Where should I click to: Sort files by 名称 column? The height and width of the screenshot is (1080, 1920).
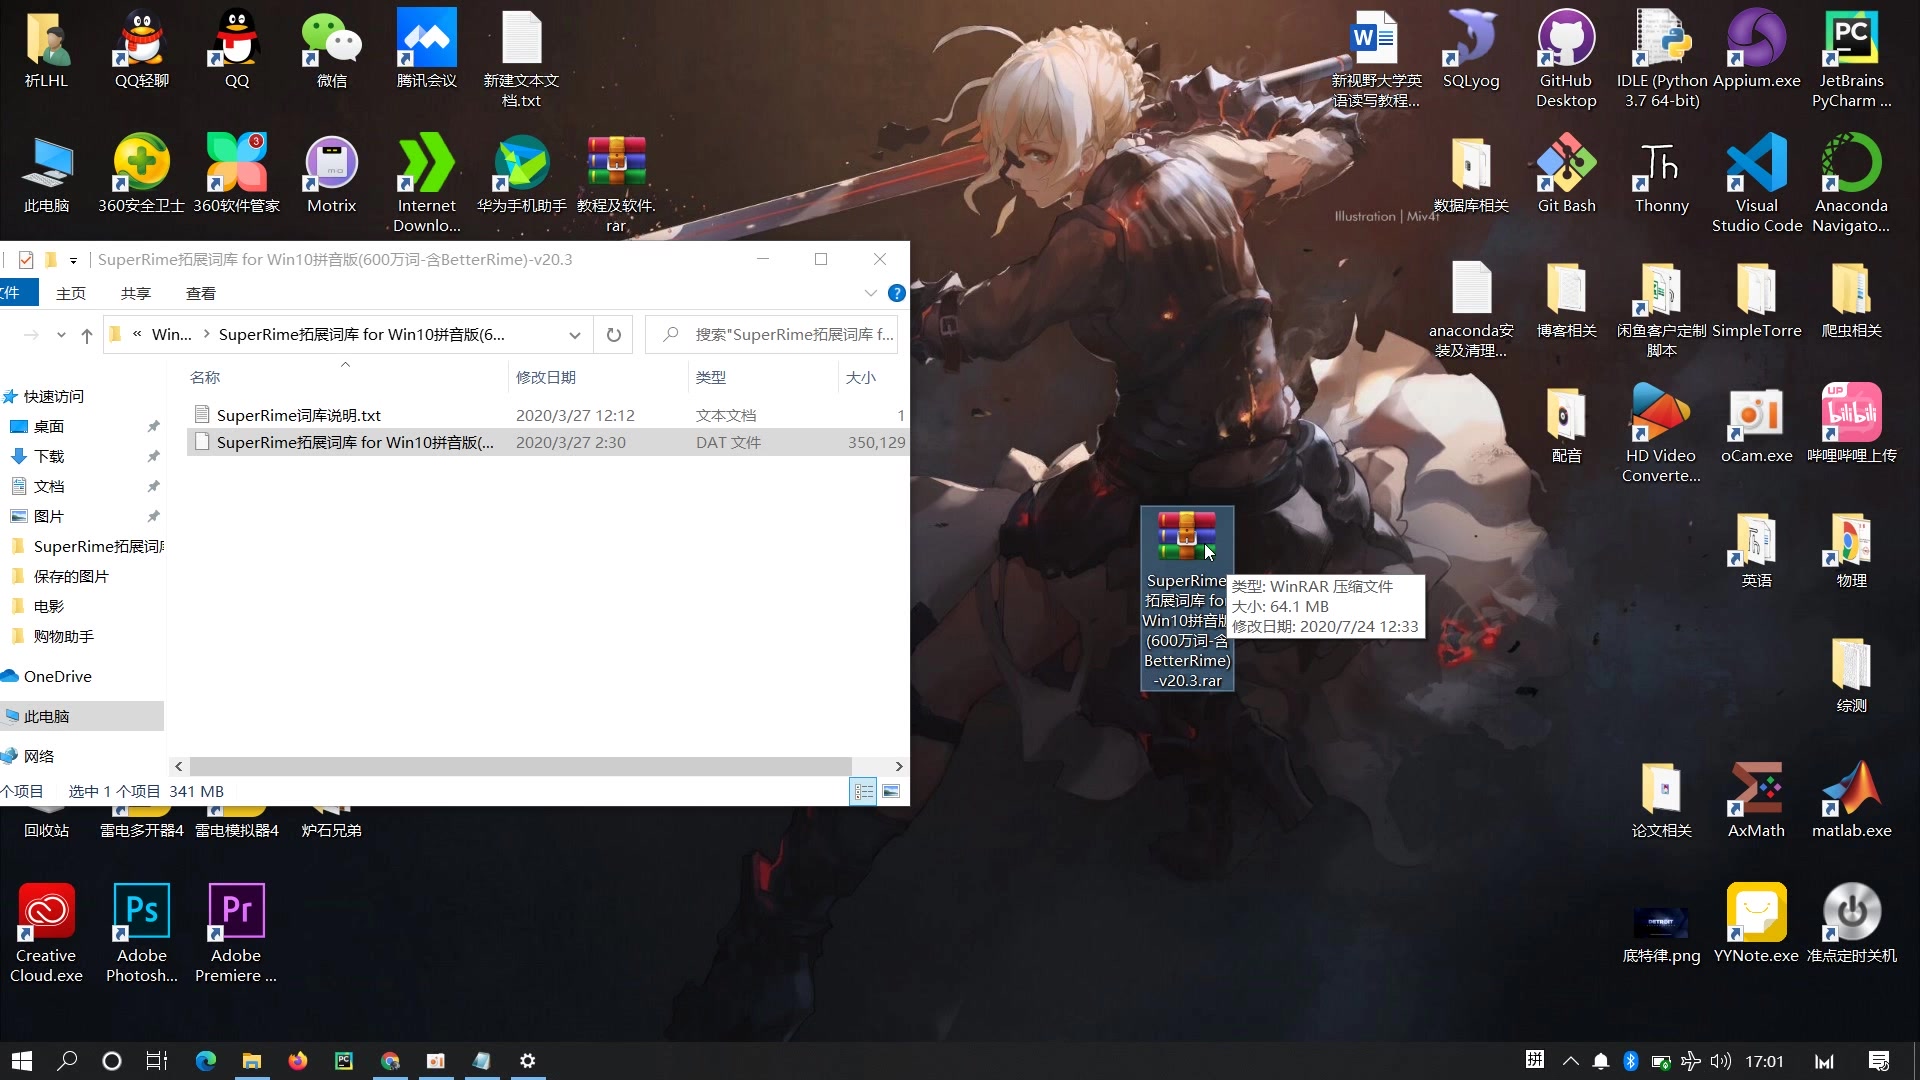[205, 378]
